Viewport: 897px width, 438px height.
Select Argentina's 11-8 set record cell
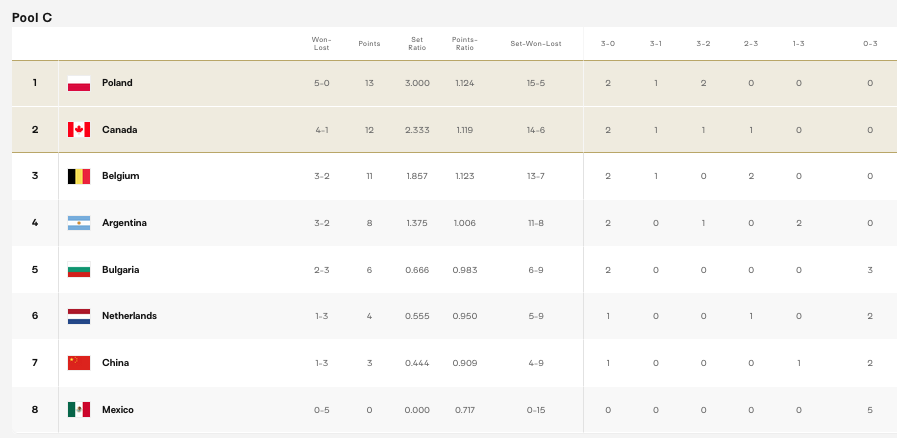[x=535, y=223]
